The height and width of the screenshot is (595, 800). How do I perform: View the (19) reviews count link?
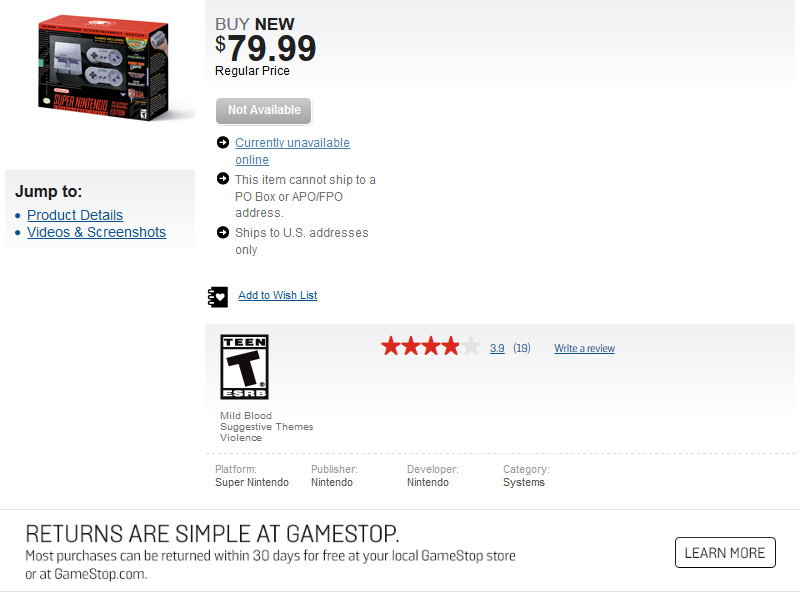click(522, 349)
